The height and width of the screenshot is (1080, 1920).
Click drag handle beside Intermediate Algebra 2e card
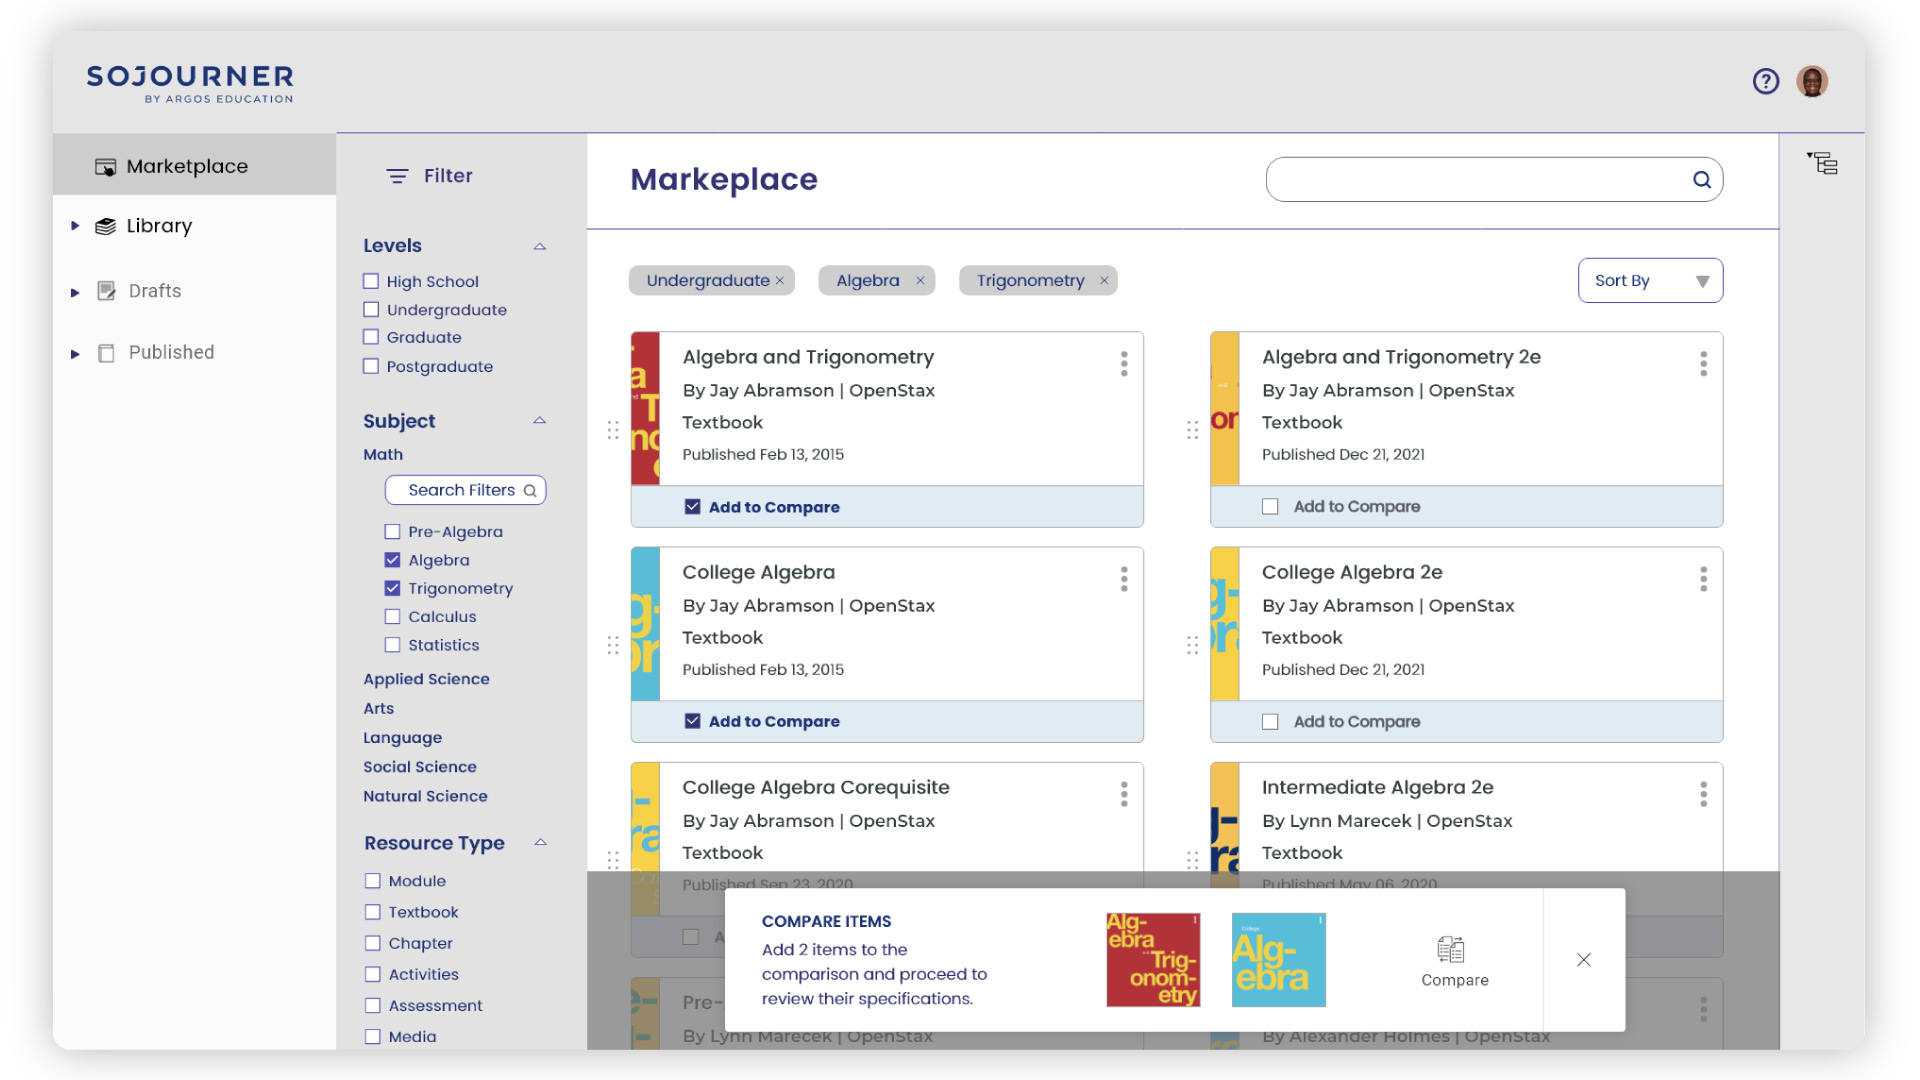(x=1192, y=860)
